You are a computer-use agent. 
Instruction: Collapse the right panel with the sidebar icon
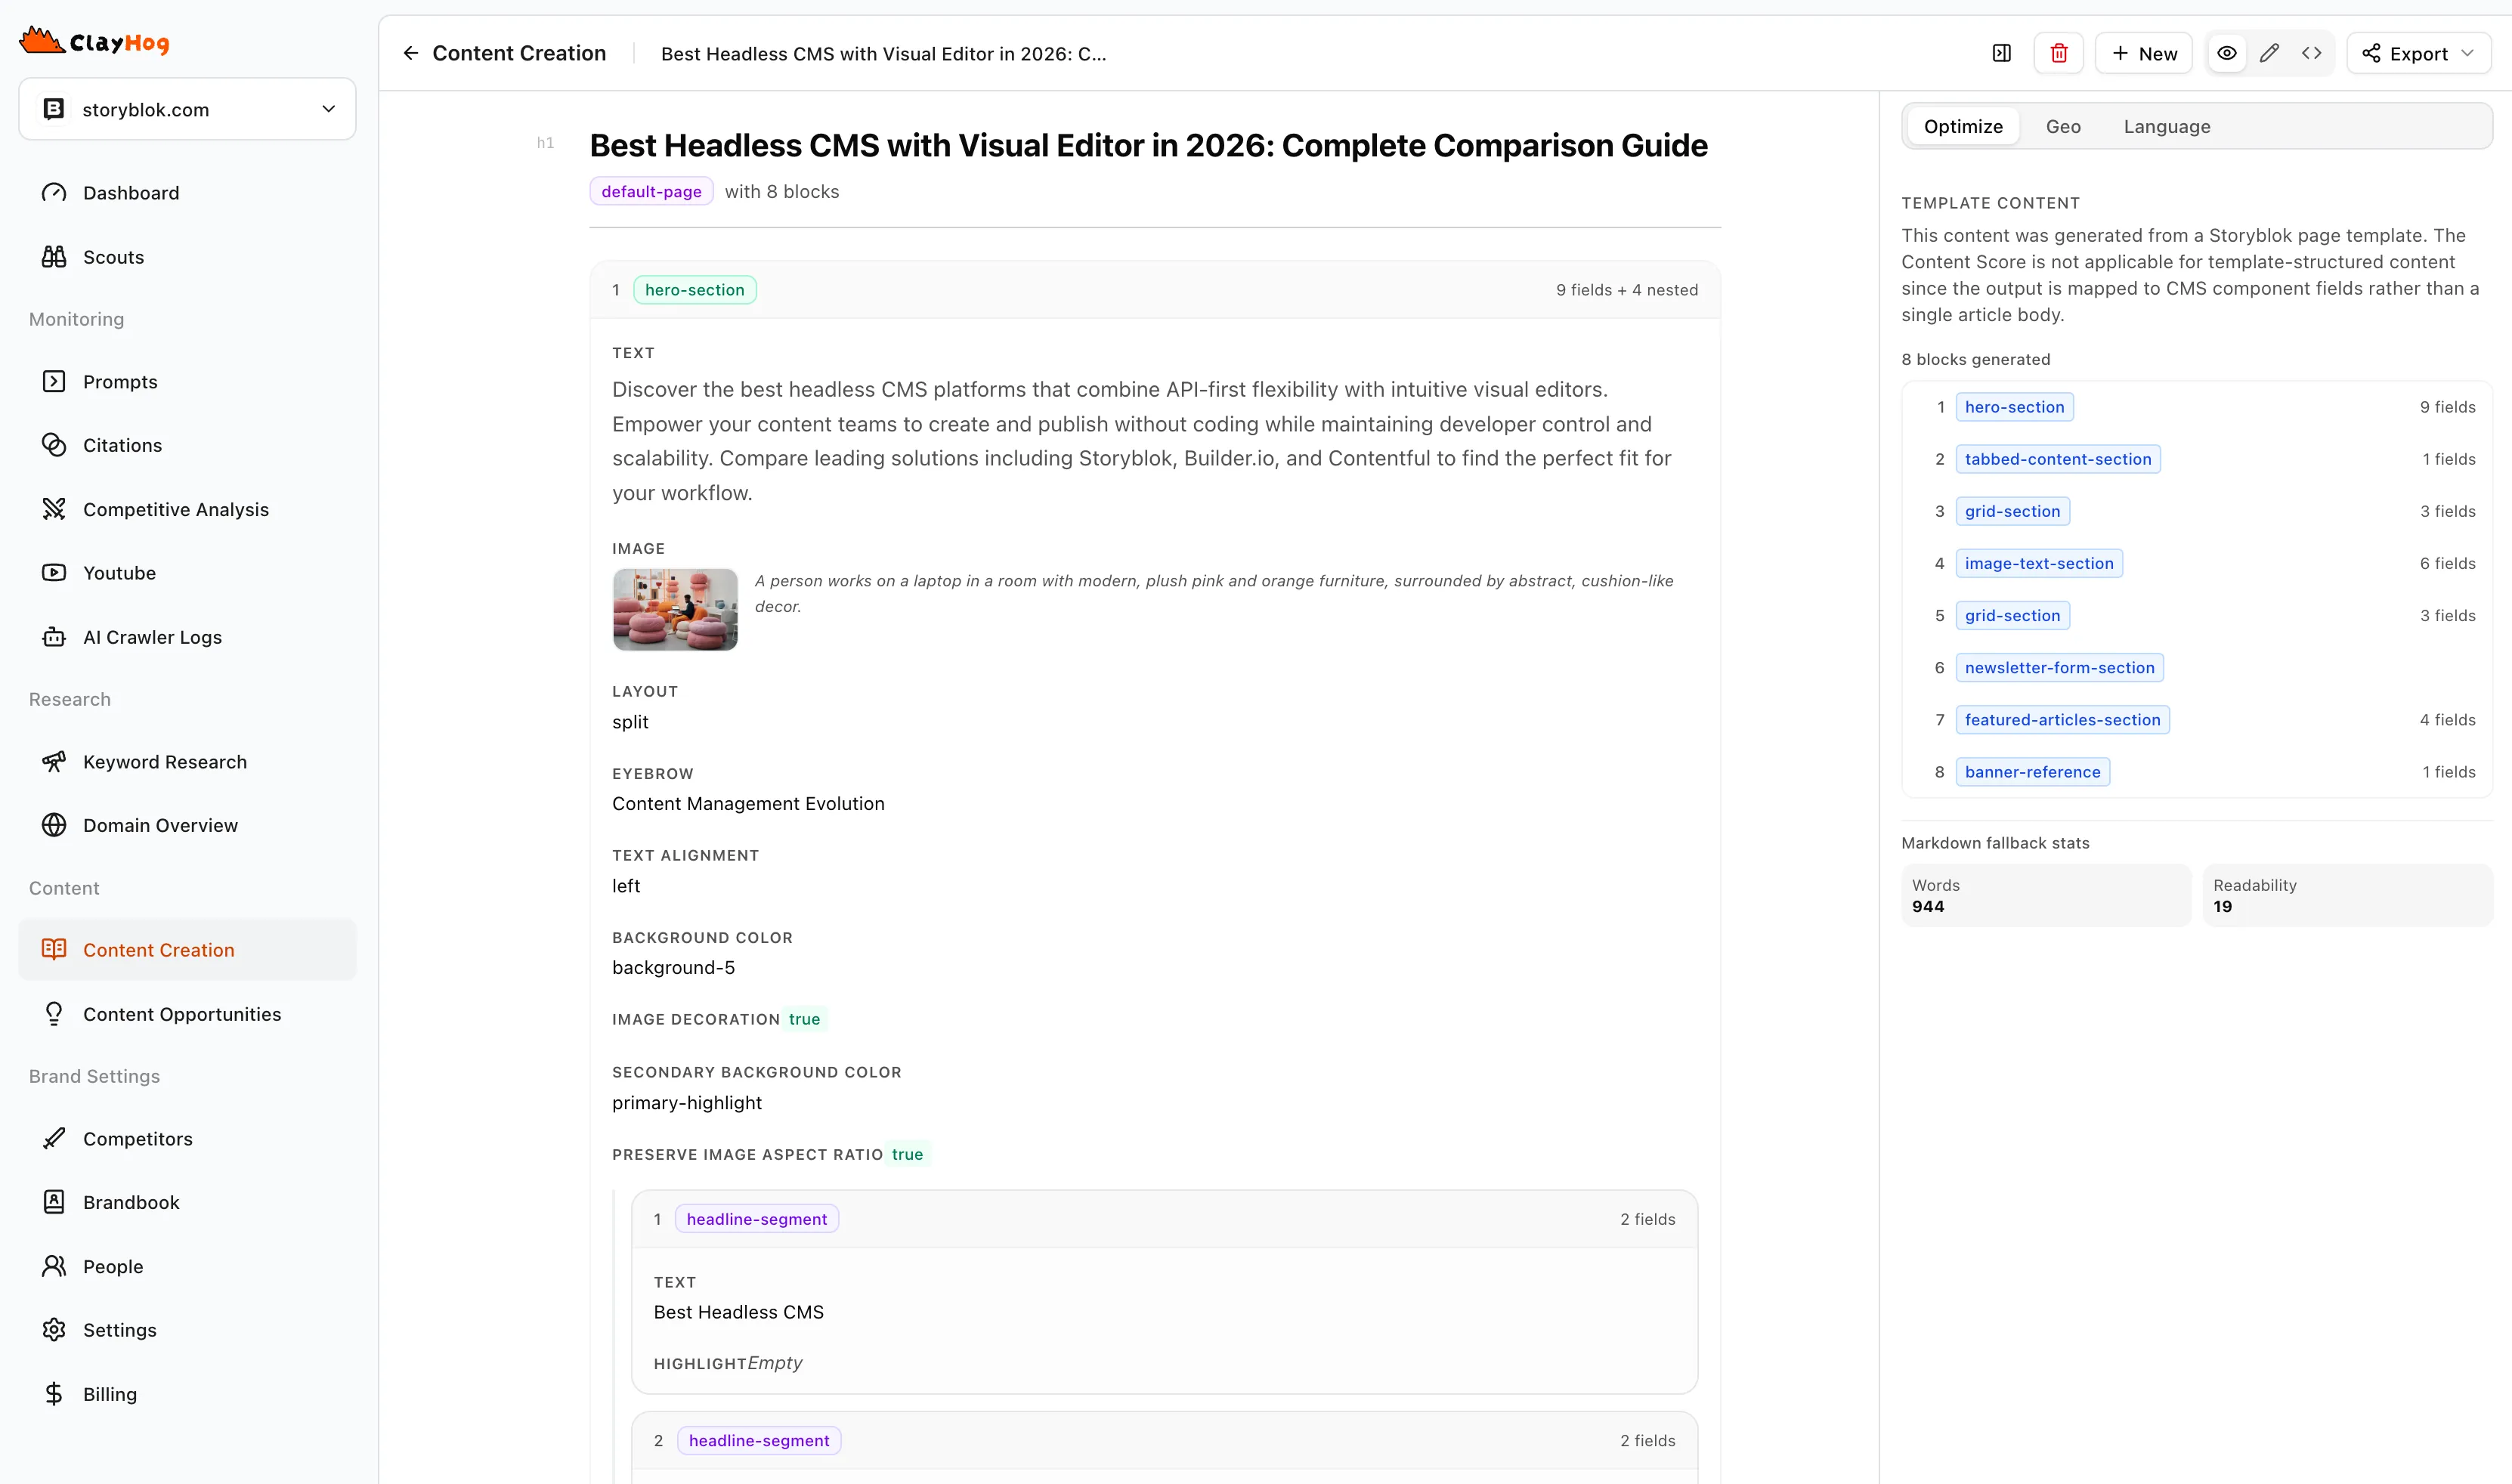[x=2003, y=53]
